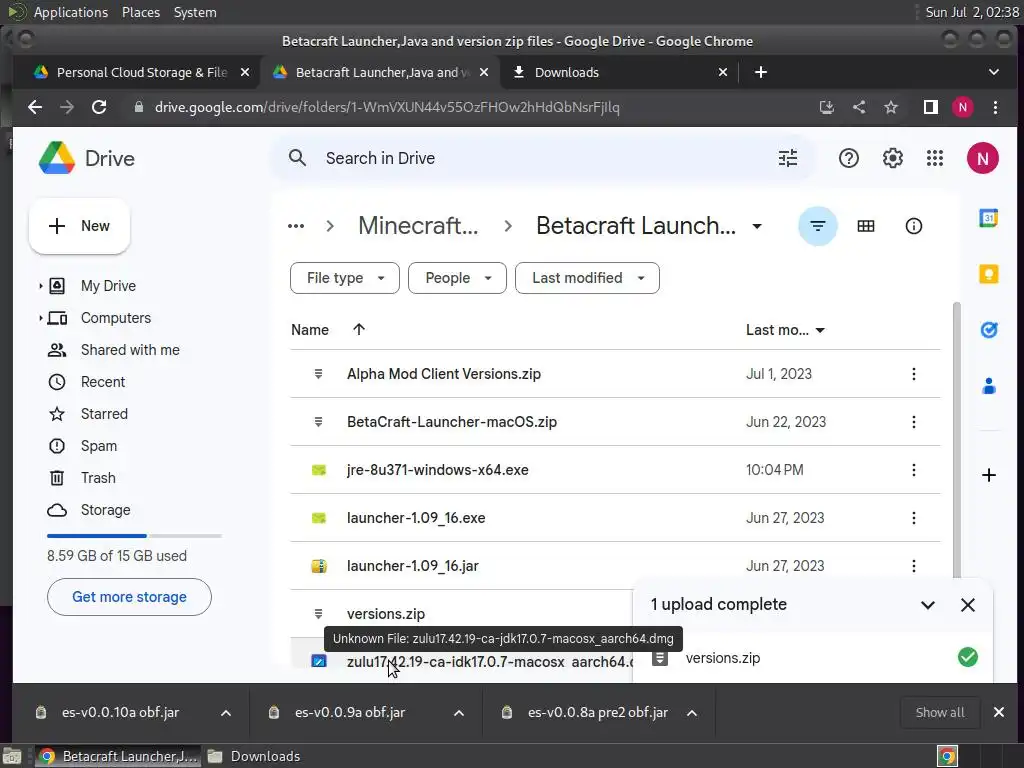
Task: Open es-v0.0.10a obf.jar download options
Action: click(226, 712)
